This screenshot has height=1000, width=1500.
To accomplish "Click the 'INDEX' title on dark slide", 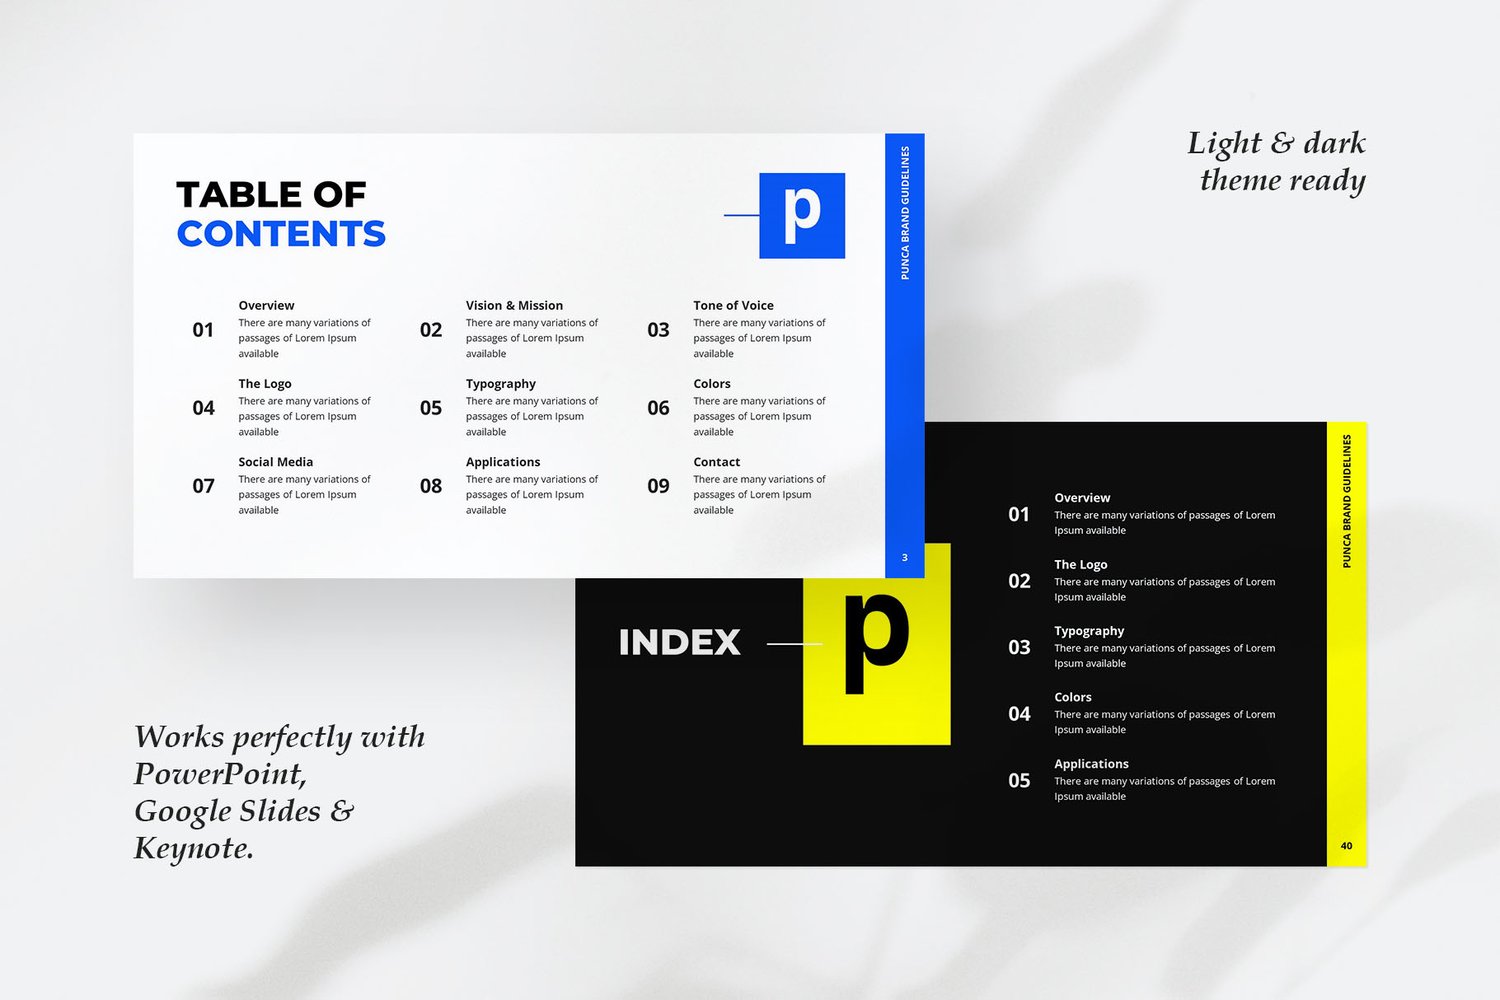I will 680,642.
